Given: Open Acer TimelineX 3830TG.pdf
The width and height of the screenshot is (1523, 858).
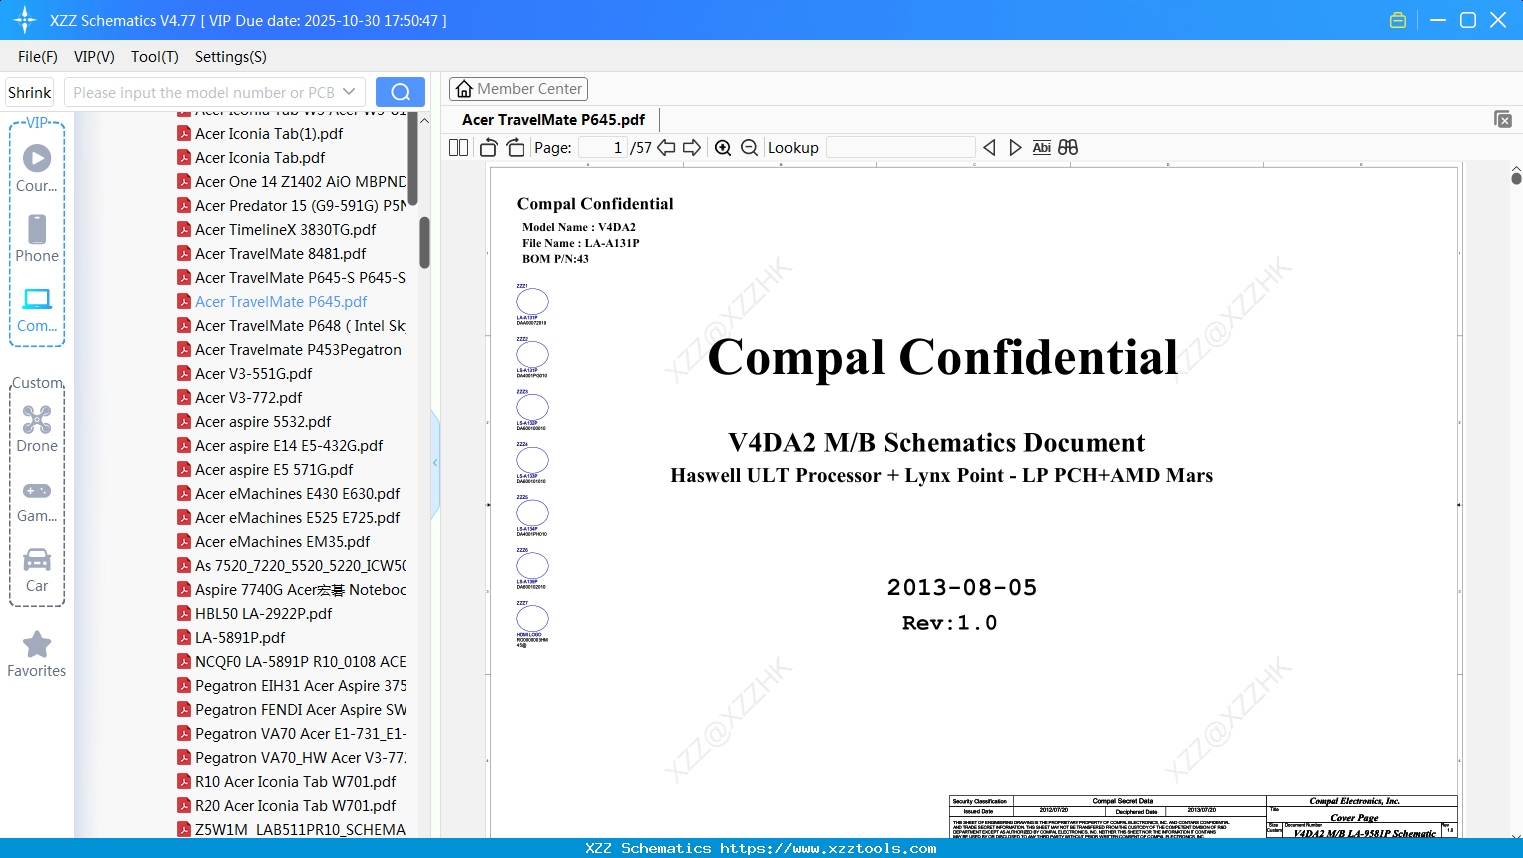Looking at the screenshot, I should tap(277, 230).
